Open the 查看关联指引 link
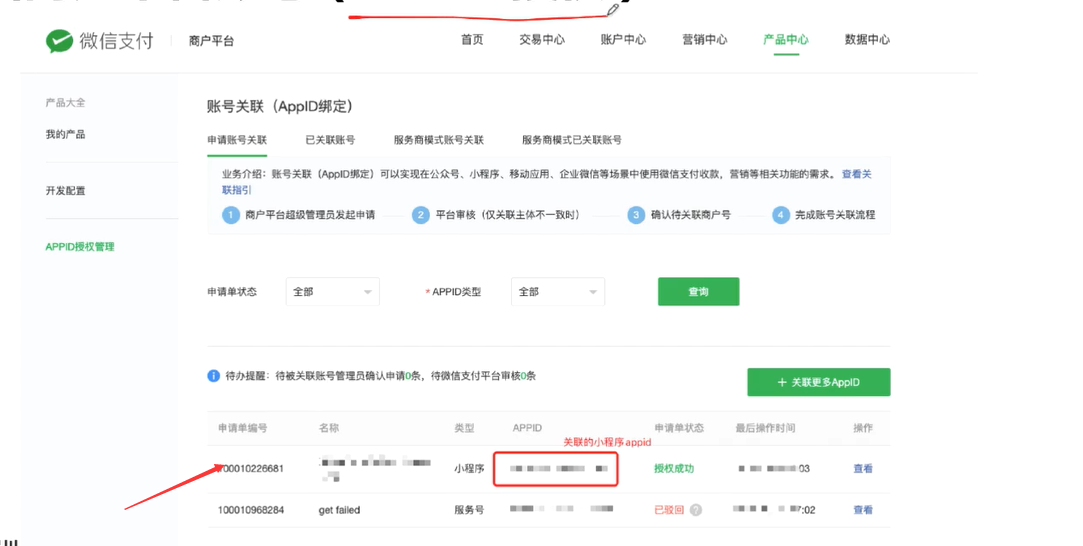The image size is (1083, 546). click(856, 175)
